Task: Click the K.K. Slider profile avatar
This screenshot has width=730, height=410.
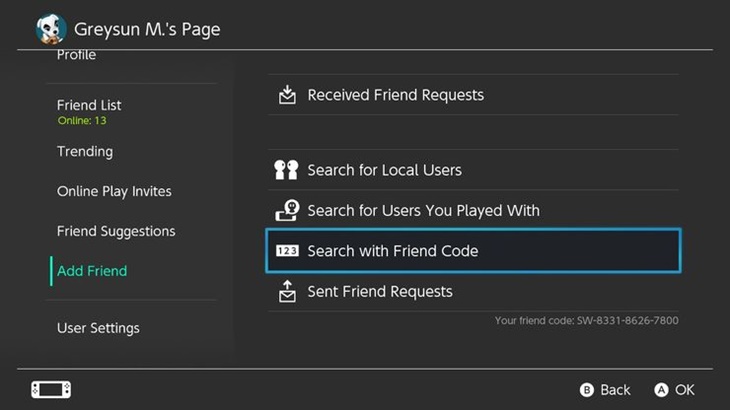Action: pyautogui.click(x=51, y=29)
